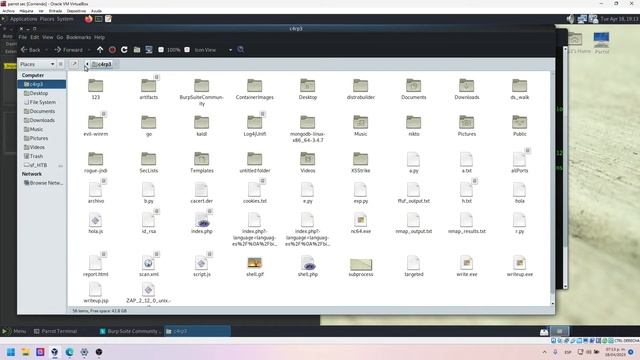
Task: Open File Explorer on the Windows taskbar
Action: point(25,352)
